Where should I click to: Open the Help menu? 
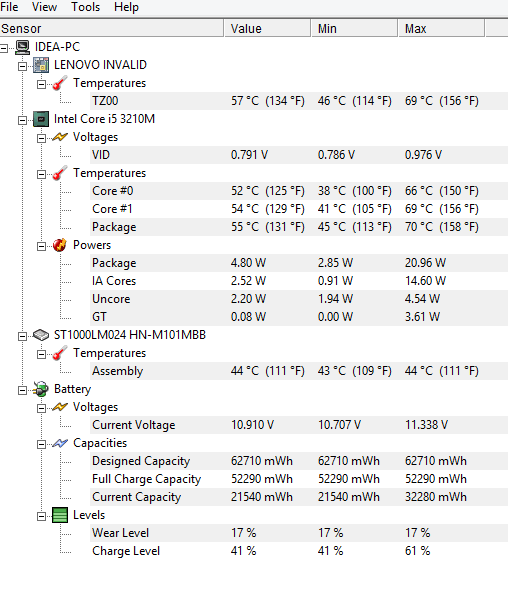click(x=126, y=7)
